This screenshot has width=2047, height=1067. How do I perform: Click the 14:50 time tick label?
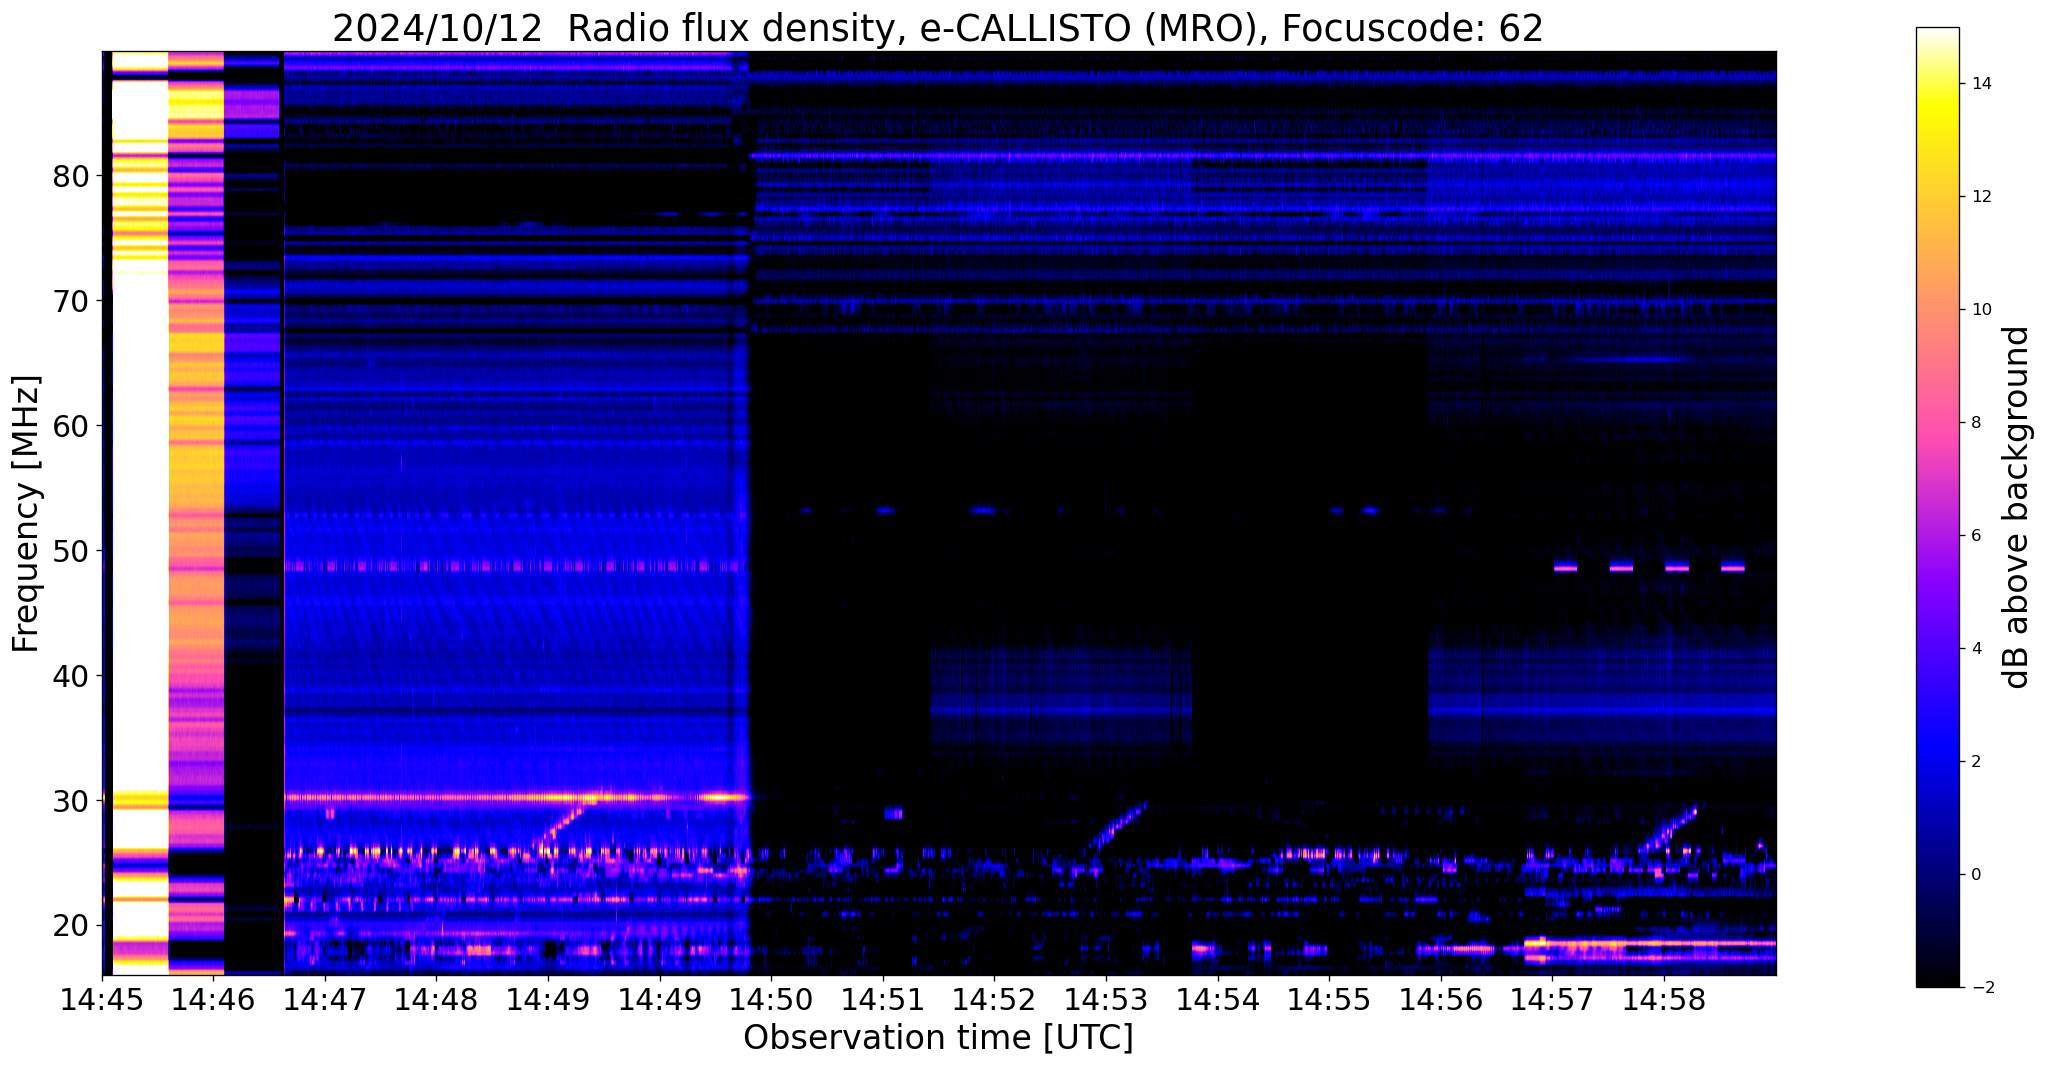tap(771, 1000)
